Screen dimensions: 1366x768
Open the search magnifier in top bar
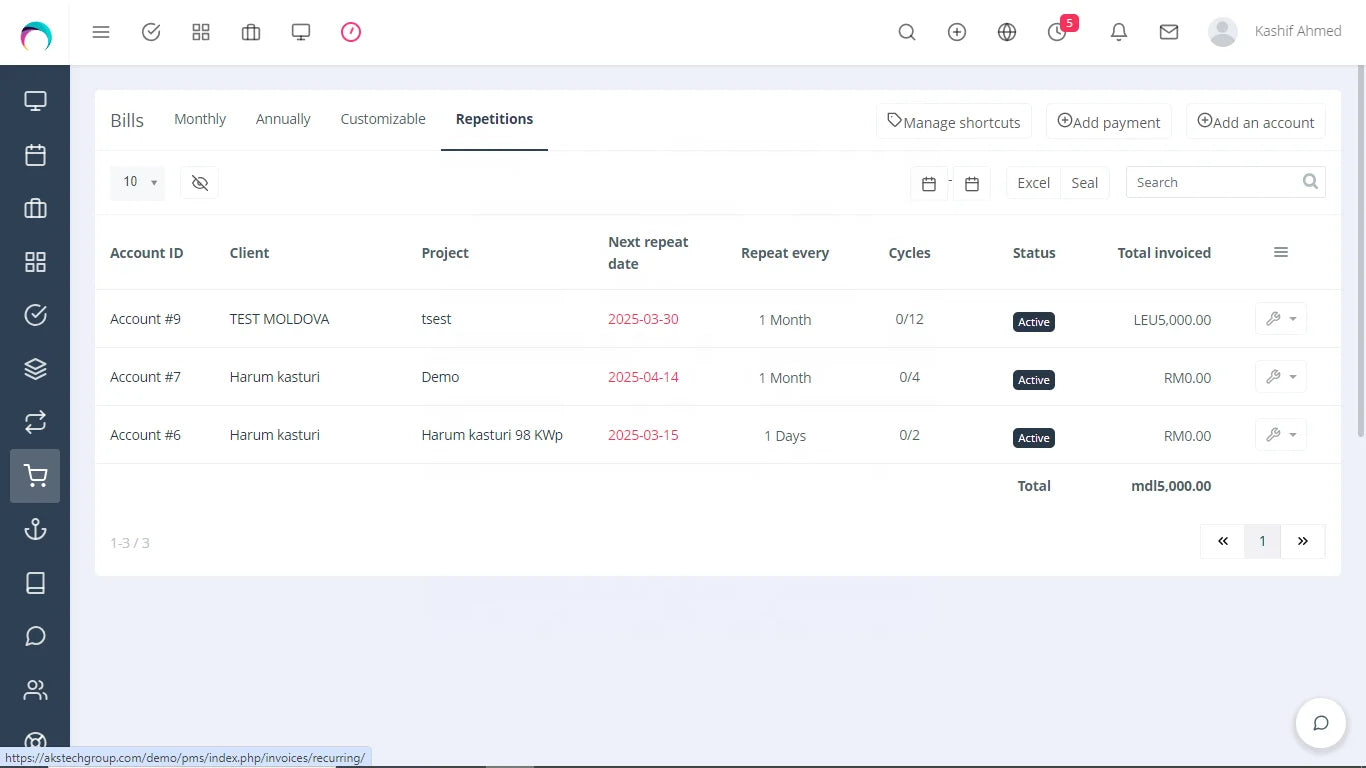tap(907, 32)
